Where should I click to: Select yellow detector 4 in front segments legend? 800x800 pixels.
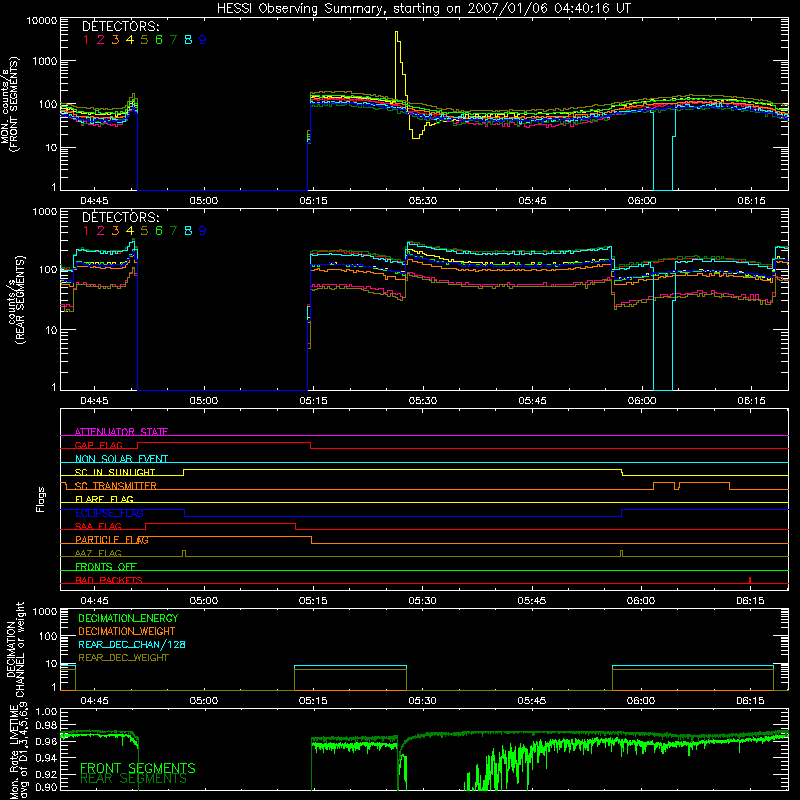pos(130,40)
